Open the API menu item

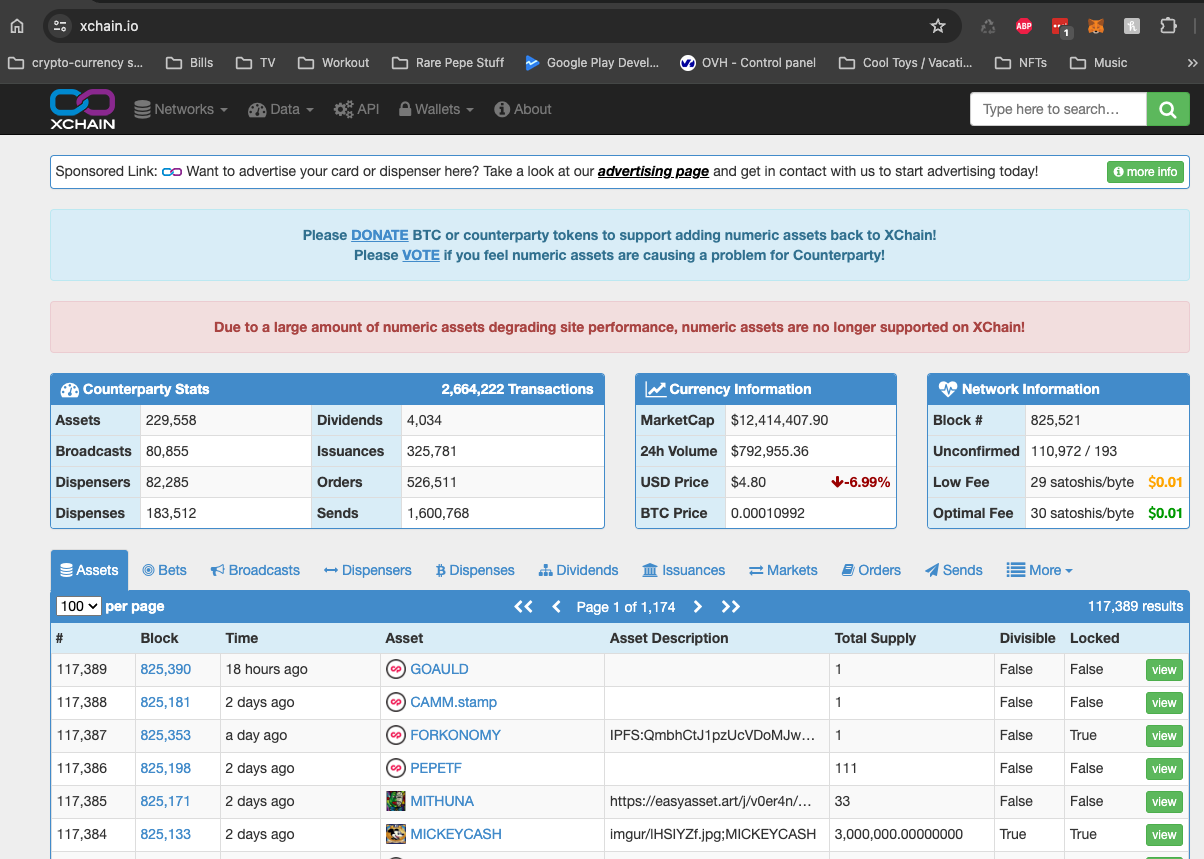pyautogui.click(x=357, y=109)
